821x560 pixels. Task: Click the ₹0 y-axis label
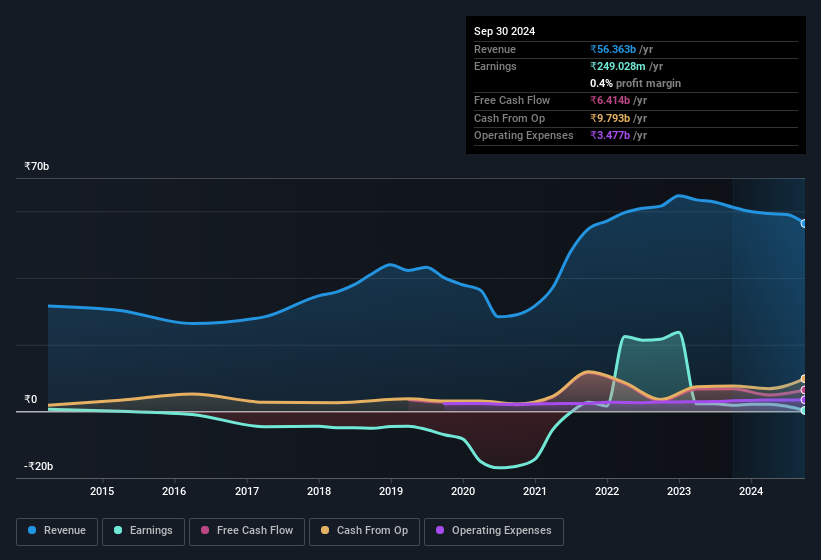click(31, 399)
